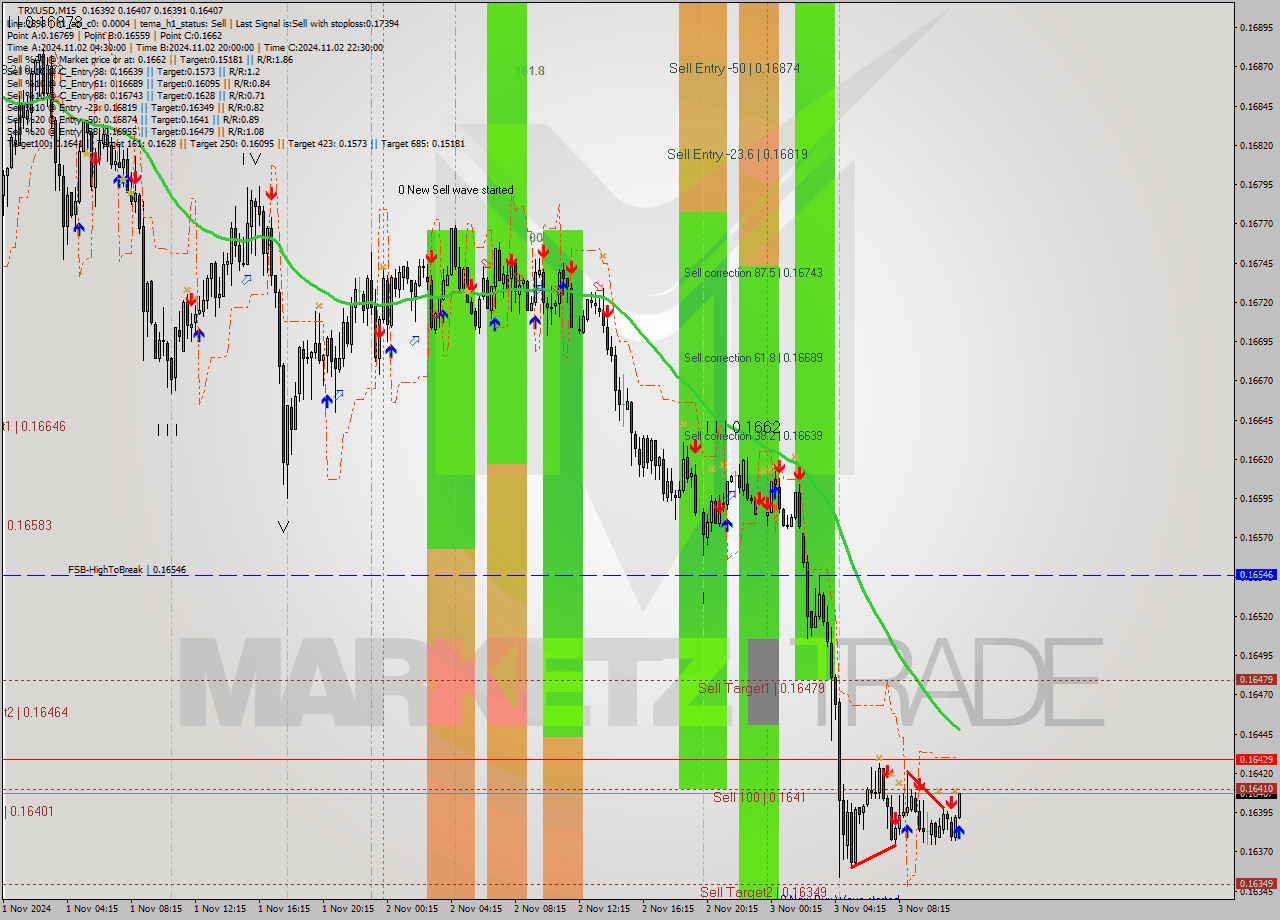Click the '1 Nov 2024' time axis label
1280x920 pixels.
point(25,909)
